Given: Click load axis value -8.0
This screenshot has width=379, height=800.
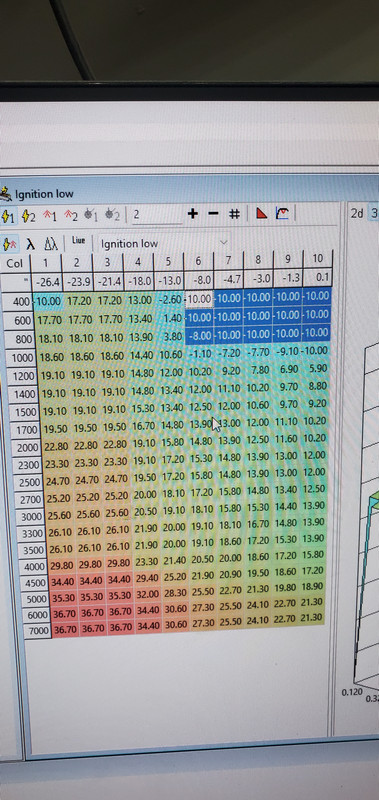Looking at the screenshot, I should [x=198, y=280].
